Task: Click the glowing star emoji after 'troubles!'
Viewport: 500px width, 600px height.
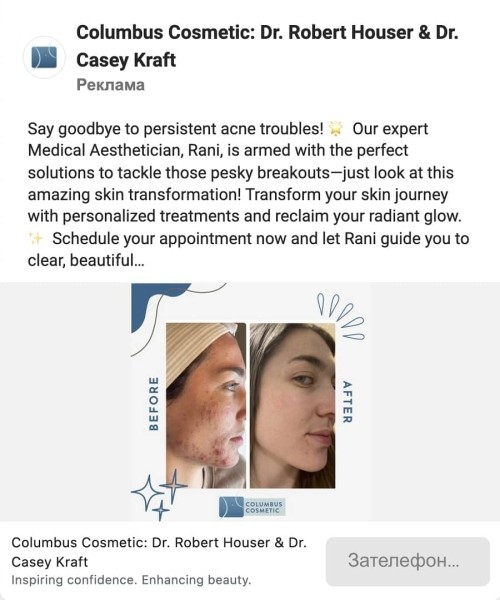Action: [336, 129]
